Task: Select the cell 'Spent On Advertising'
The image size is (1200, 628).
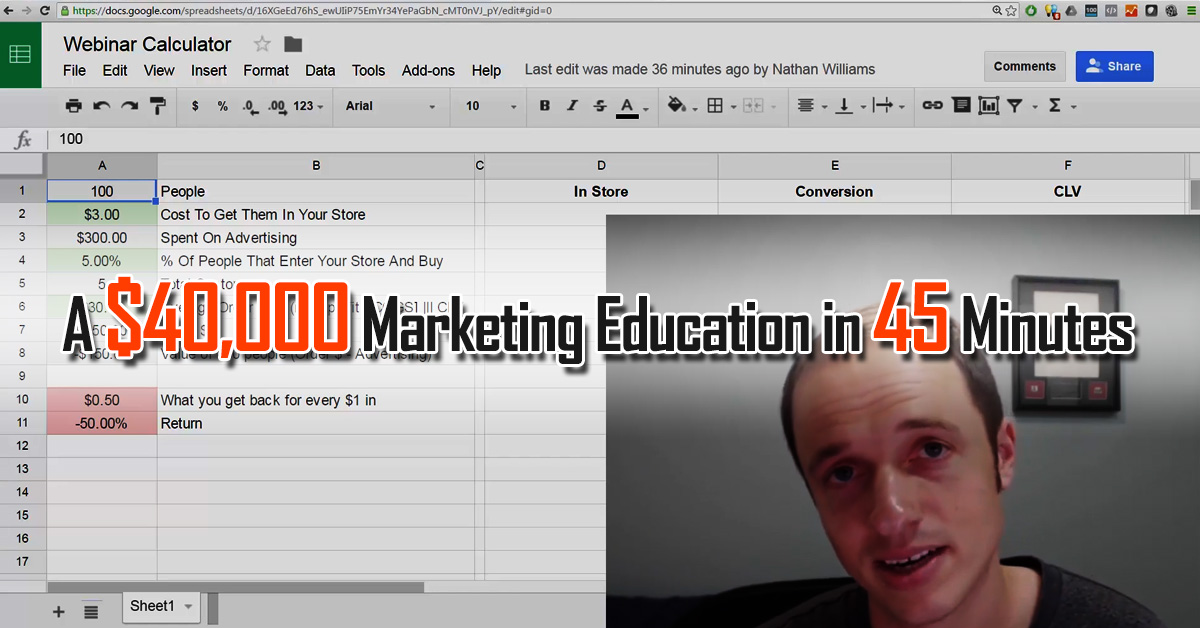Action: point(316,238)
